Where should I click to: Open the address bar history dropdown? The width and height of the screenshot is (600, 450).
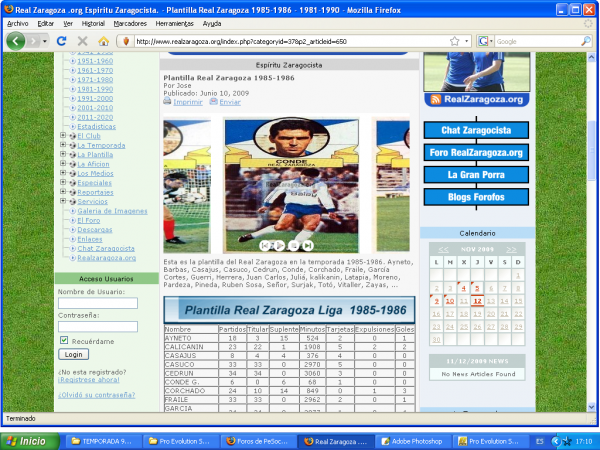coord(466,41)
